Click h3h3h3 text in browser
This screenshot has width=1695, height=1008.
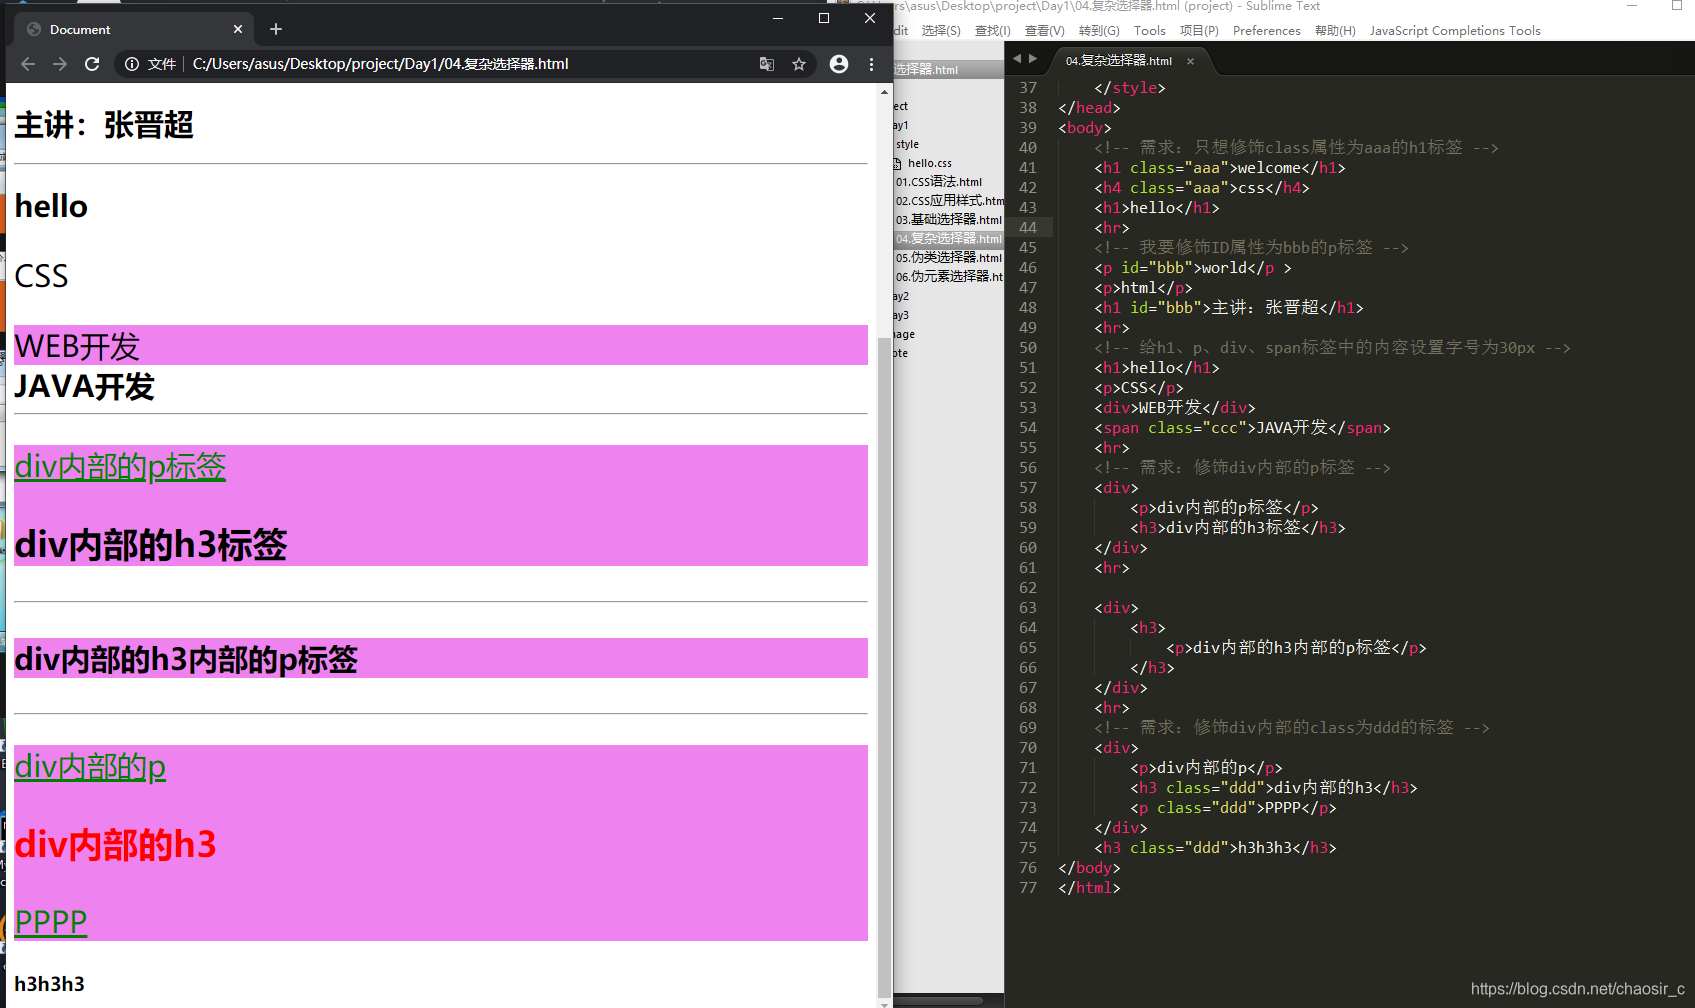tap(49, 984)
